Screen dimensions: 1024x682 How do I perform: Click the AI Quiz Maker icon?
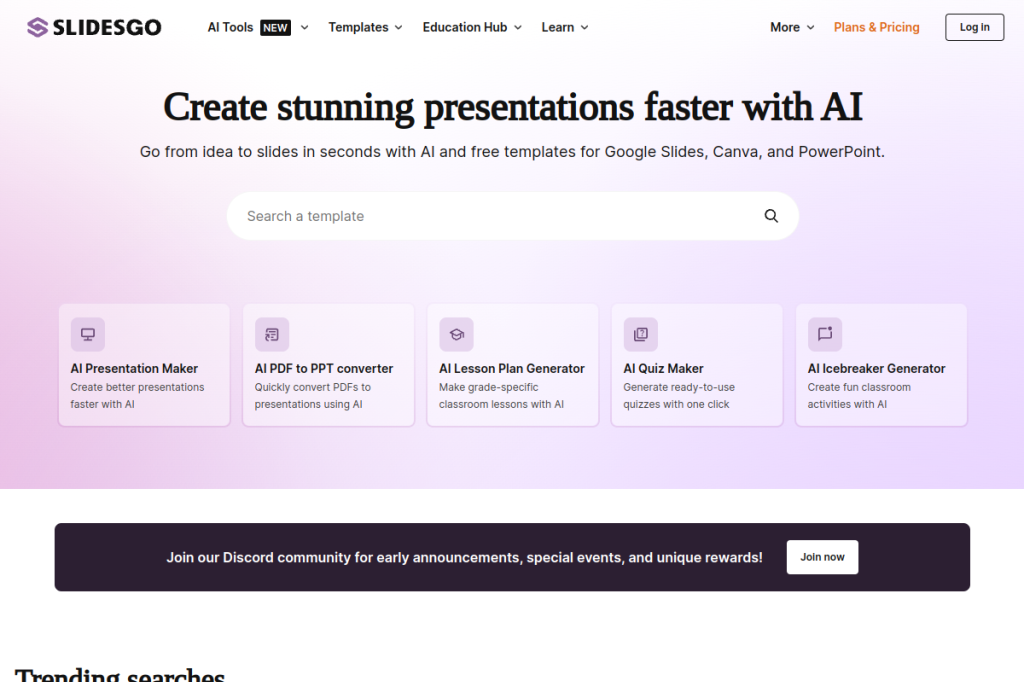pyautogui.click(x=641, y=334)
